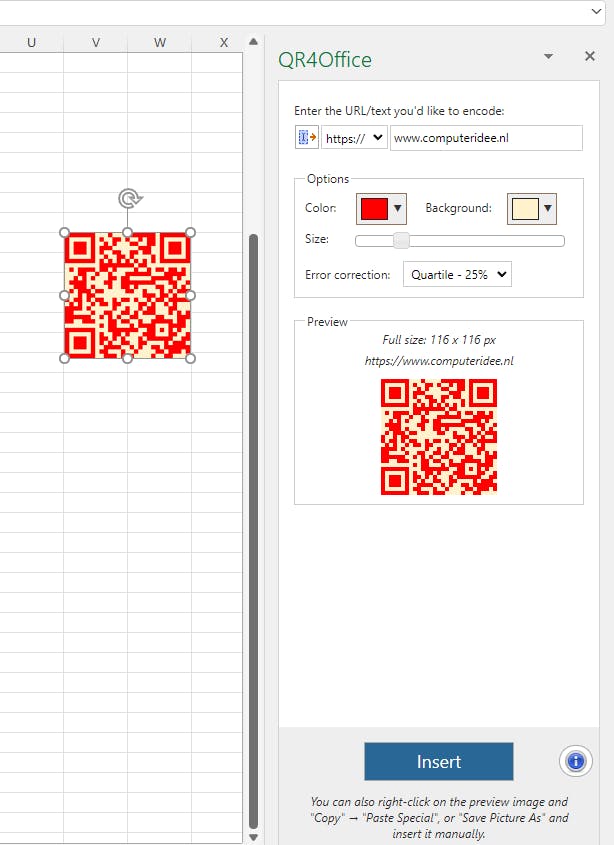
Task: Click the vertical scrollbar up arrow
Action: pos(253,41)
